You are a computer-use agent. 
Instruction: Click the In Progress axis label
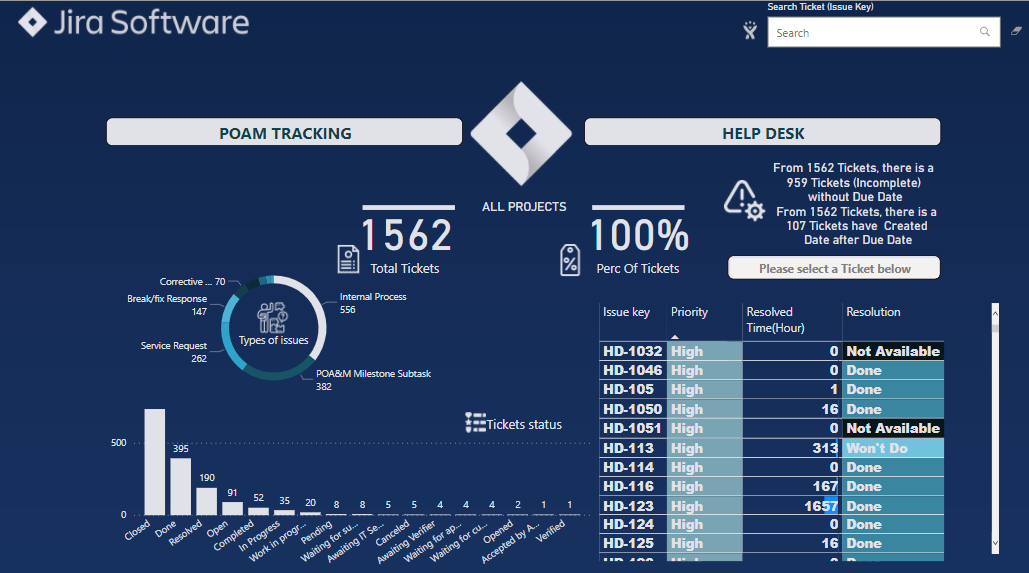tap(259, 536)
